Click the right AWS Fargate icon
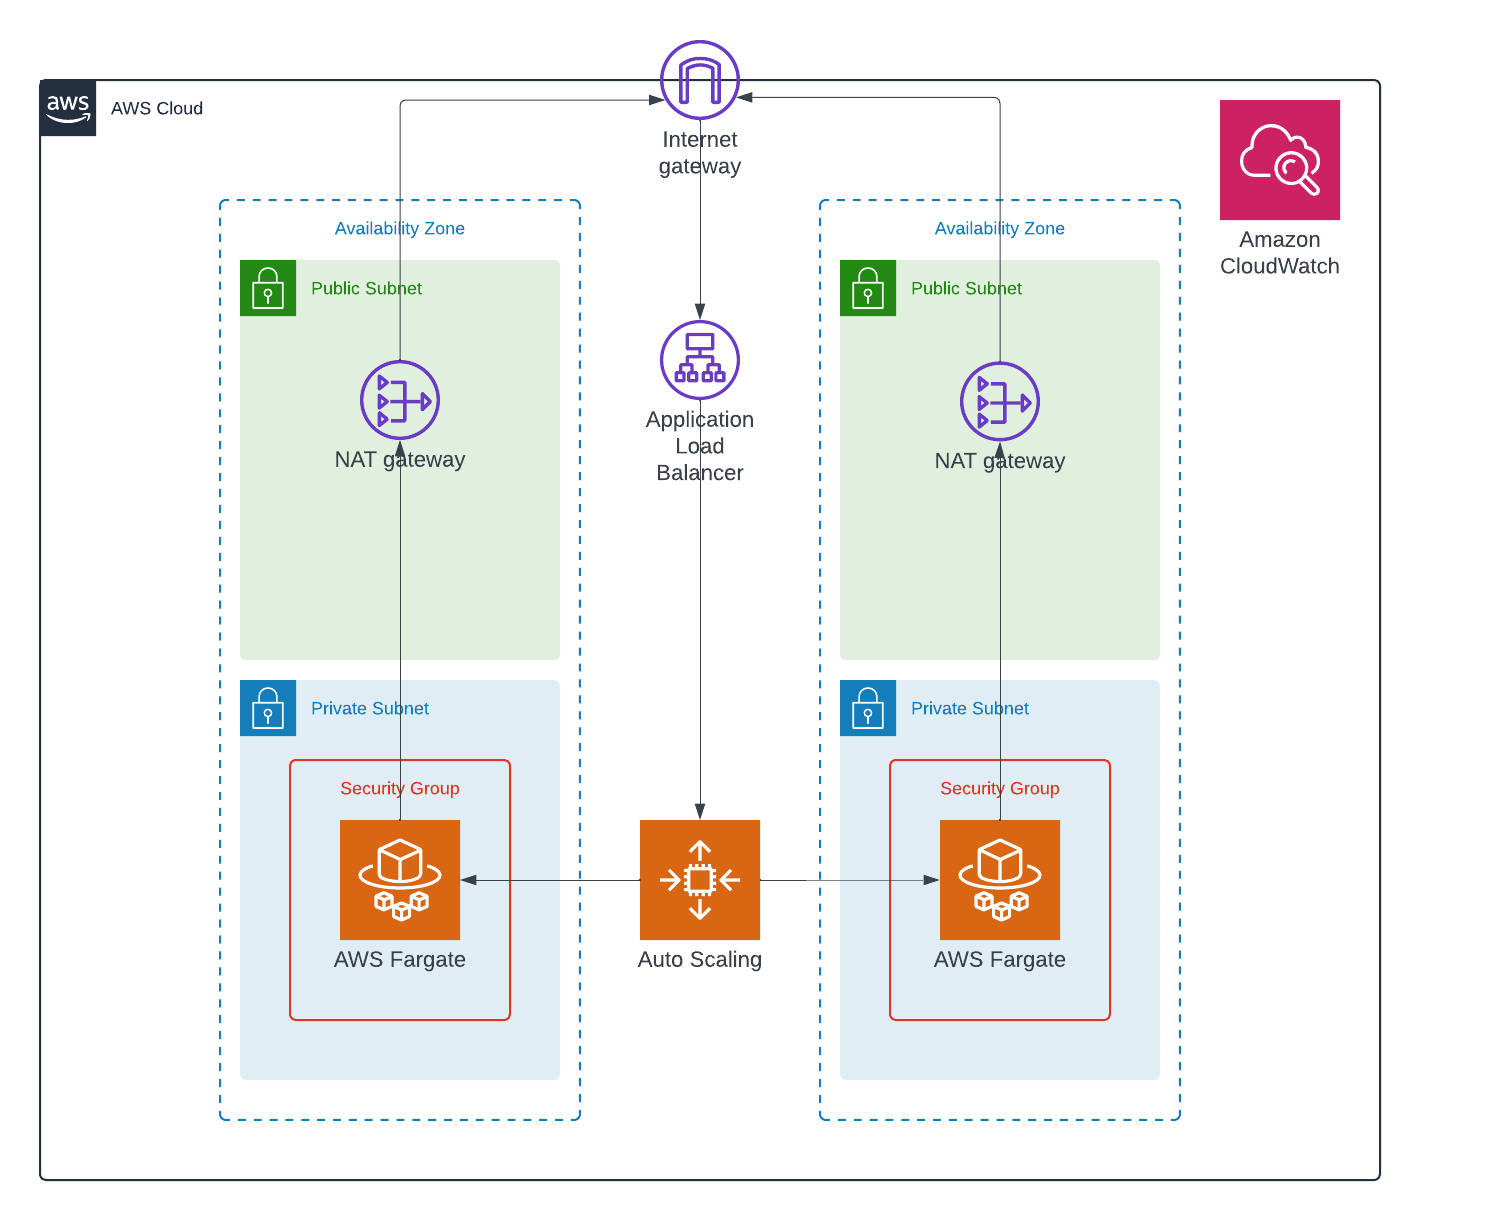This screenshot has height=1220, width=1491. (x=1000, y=880)
